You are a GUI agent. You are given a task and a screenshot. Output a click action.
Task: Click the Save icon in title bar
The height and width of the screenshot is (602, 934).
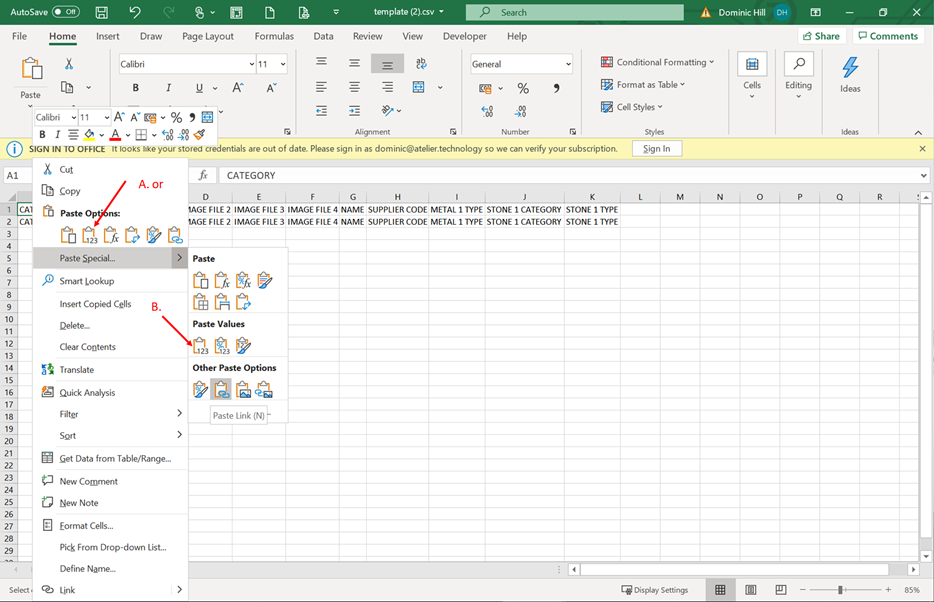(102, 12)
